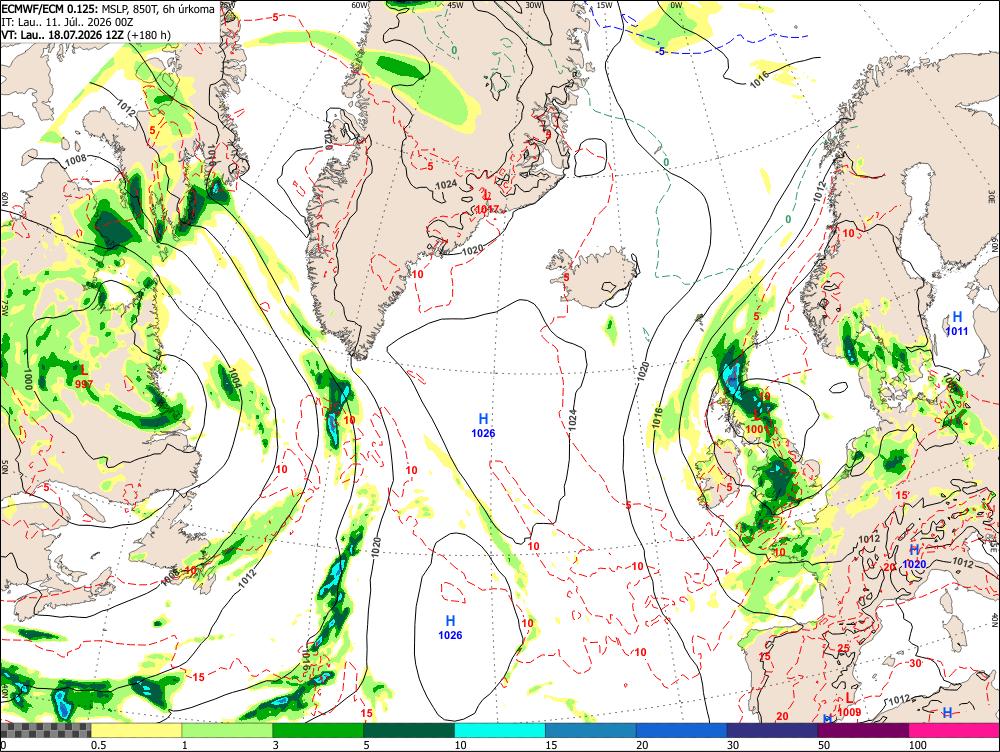
Task: Click the 1024 isobar label on Greenland
Action: (x=446, y=184)
